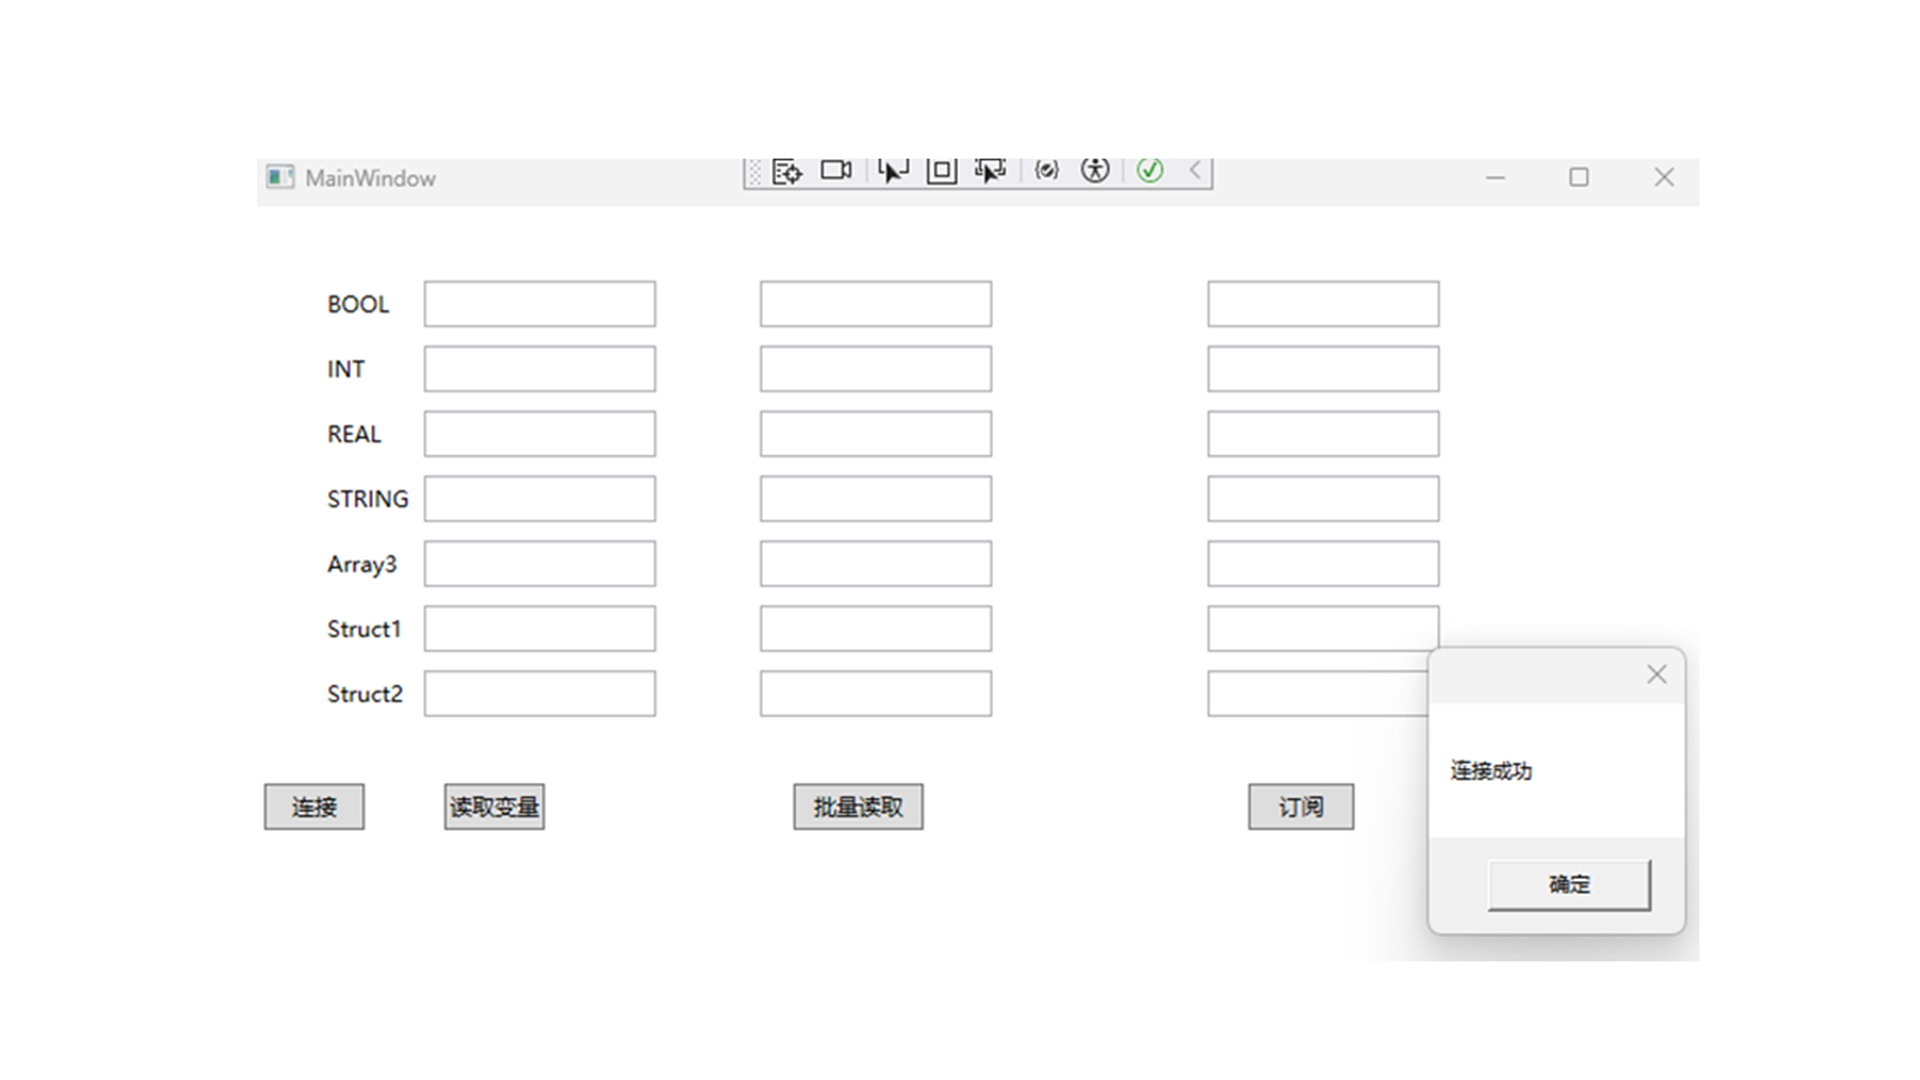This screenshot has height=1080, width=1920.
Task: Focus the BOOL field in first column
Action: (x=540, y=304)
